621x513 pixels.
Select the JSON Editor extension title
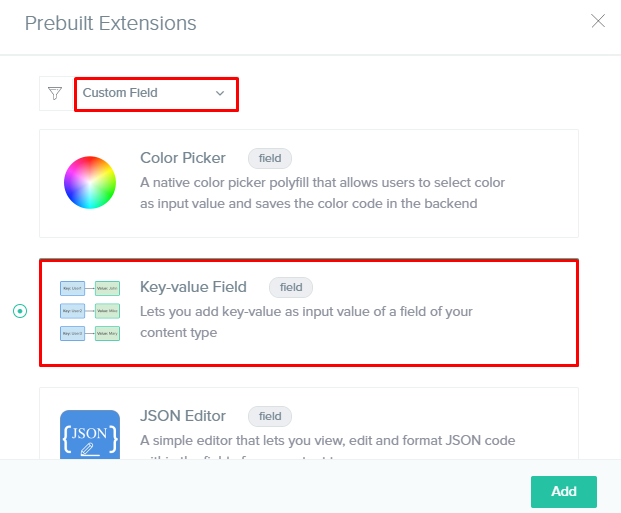tap(183, 416)
